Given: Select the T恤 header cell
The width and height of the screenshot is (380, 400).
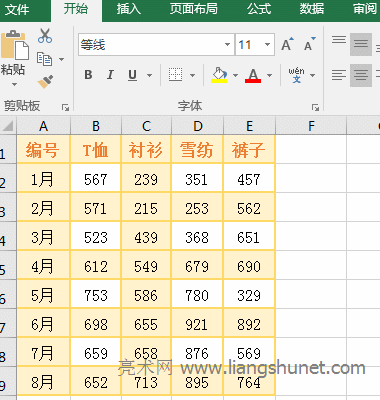Looking at the screenshot, I should click(x=96, y=149).
